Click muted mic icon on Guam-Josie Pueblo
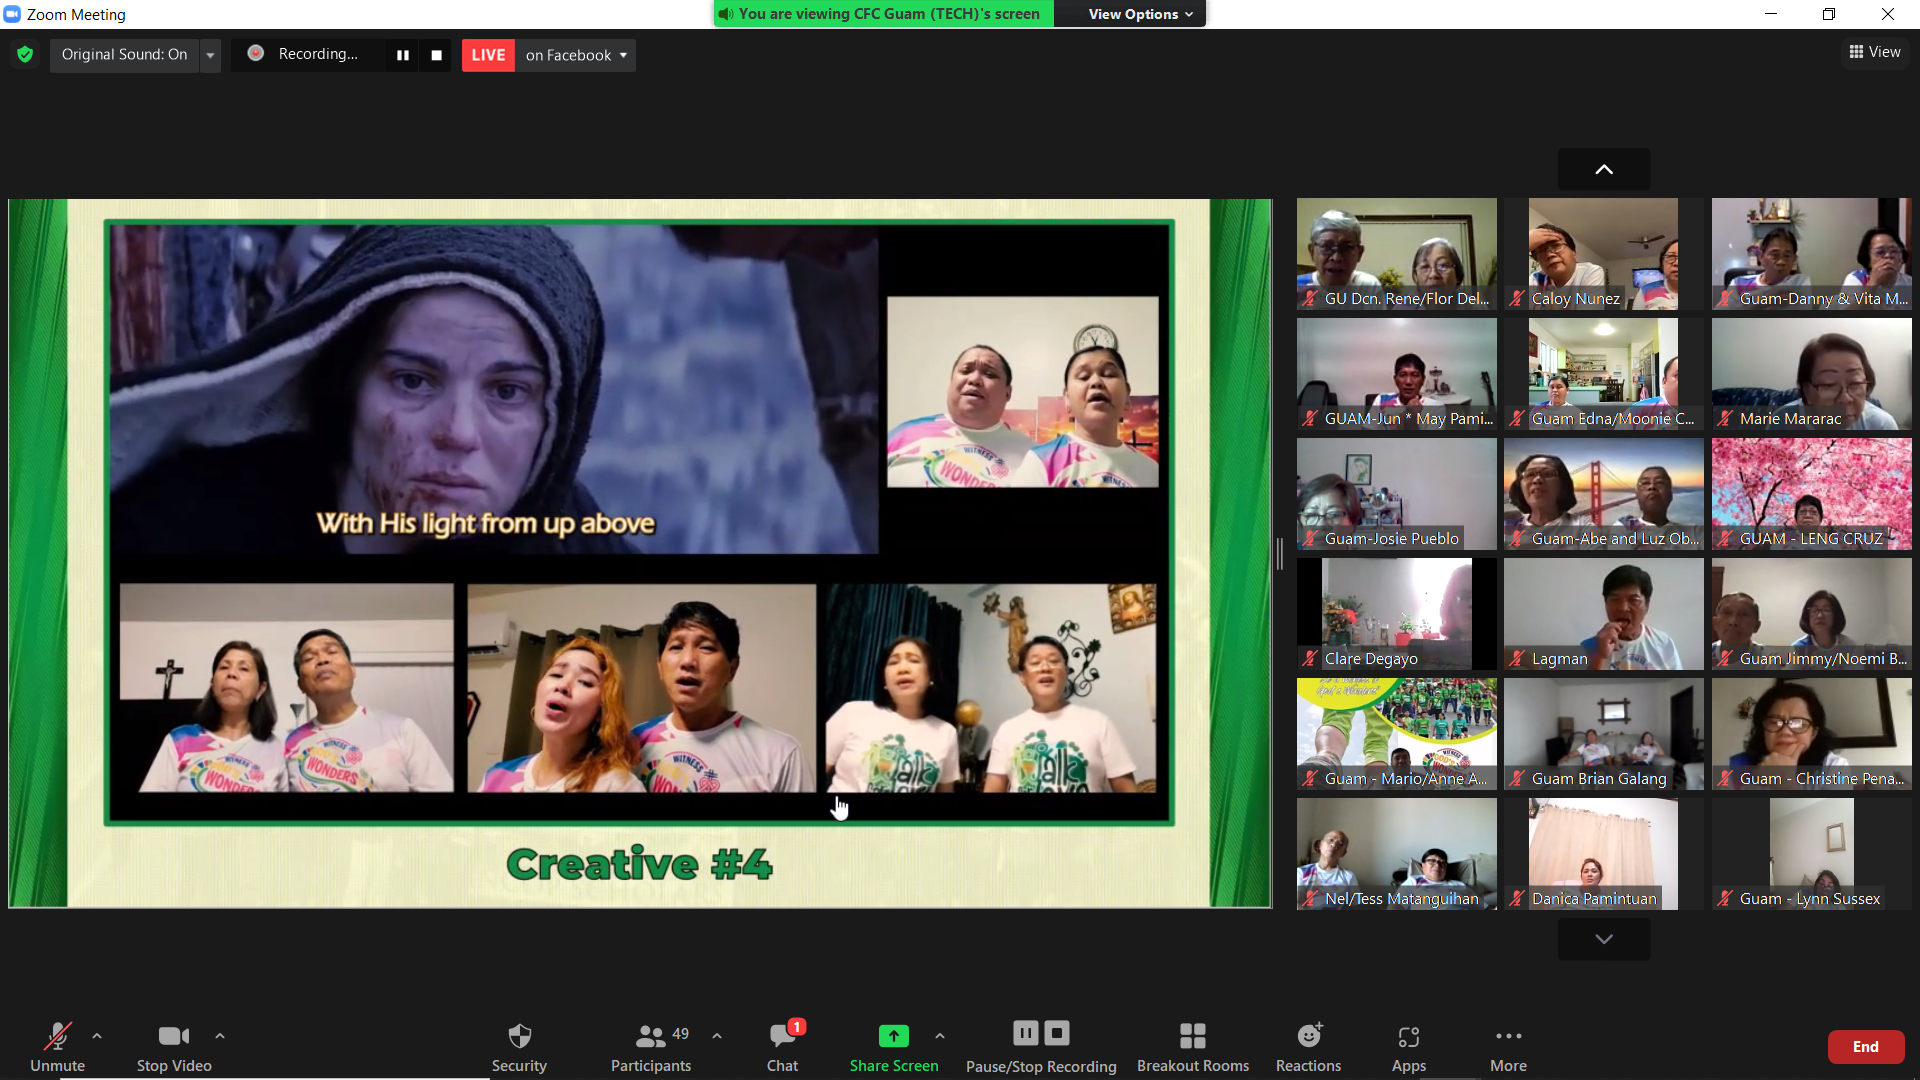Screen dimensions: 1920x1080 pyautogui.click(x=1310, y=538)
